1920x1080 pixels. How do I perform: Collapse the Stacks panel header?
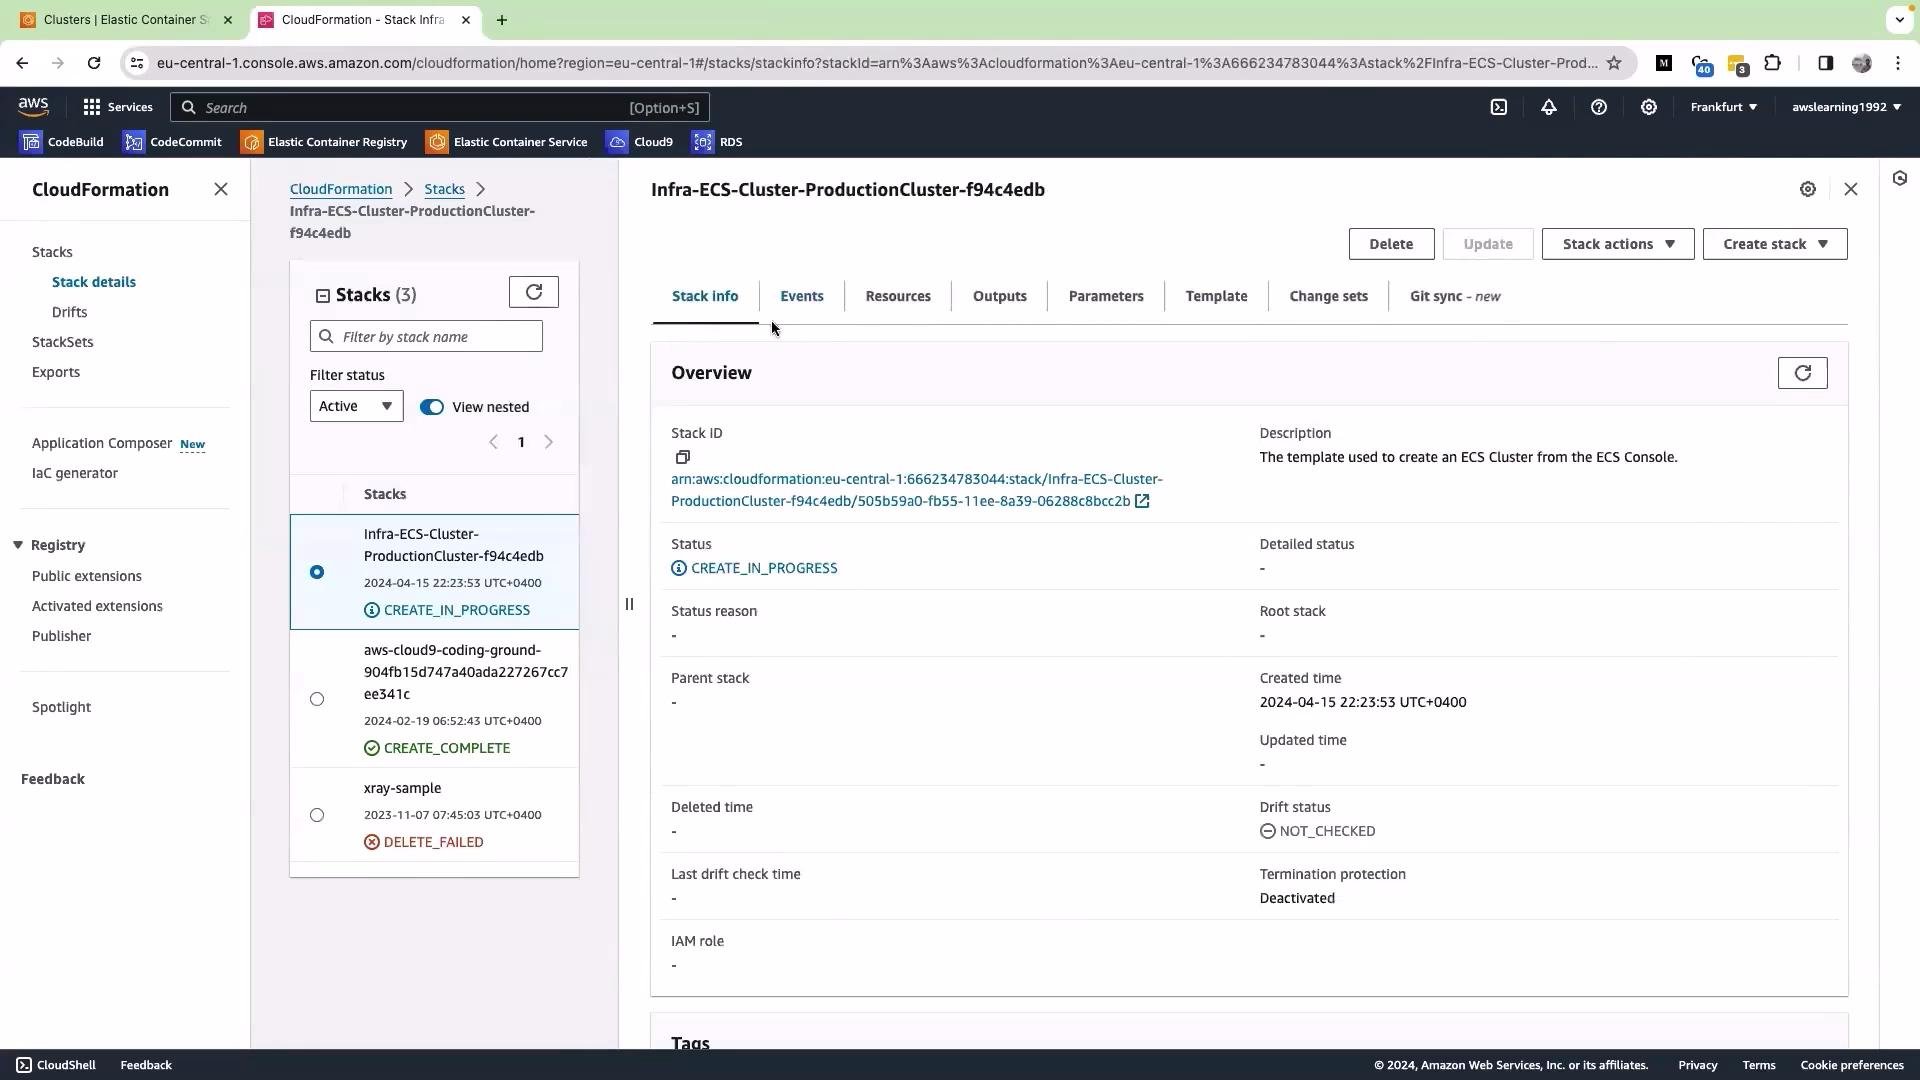pyautogui.click(x=323, y=295)
